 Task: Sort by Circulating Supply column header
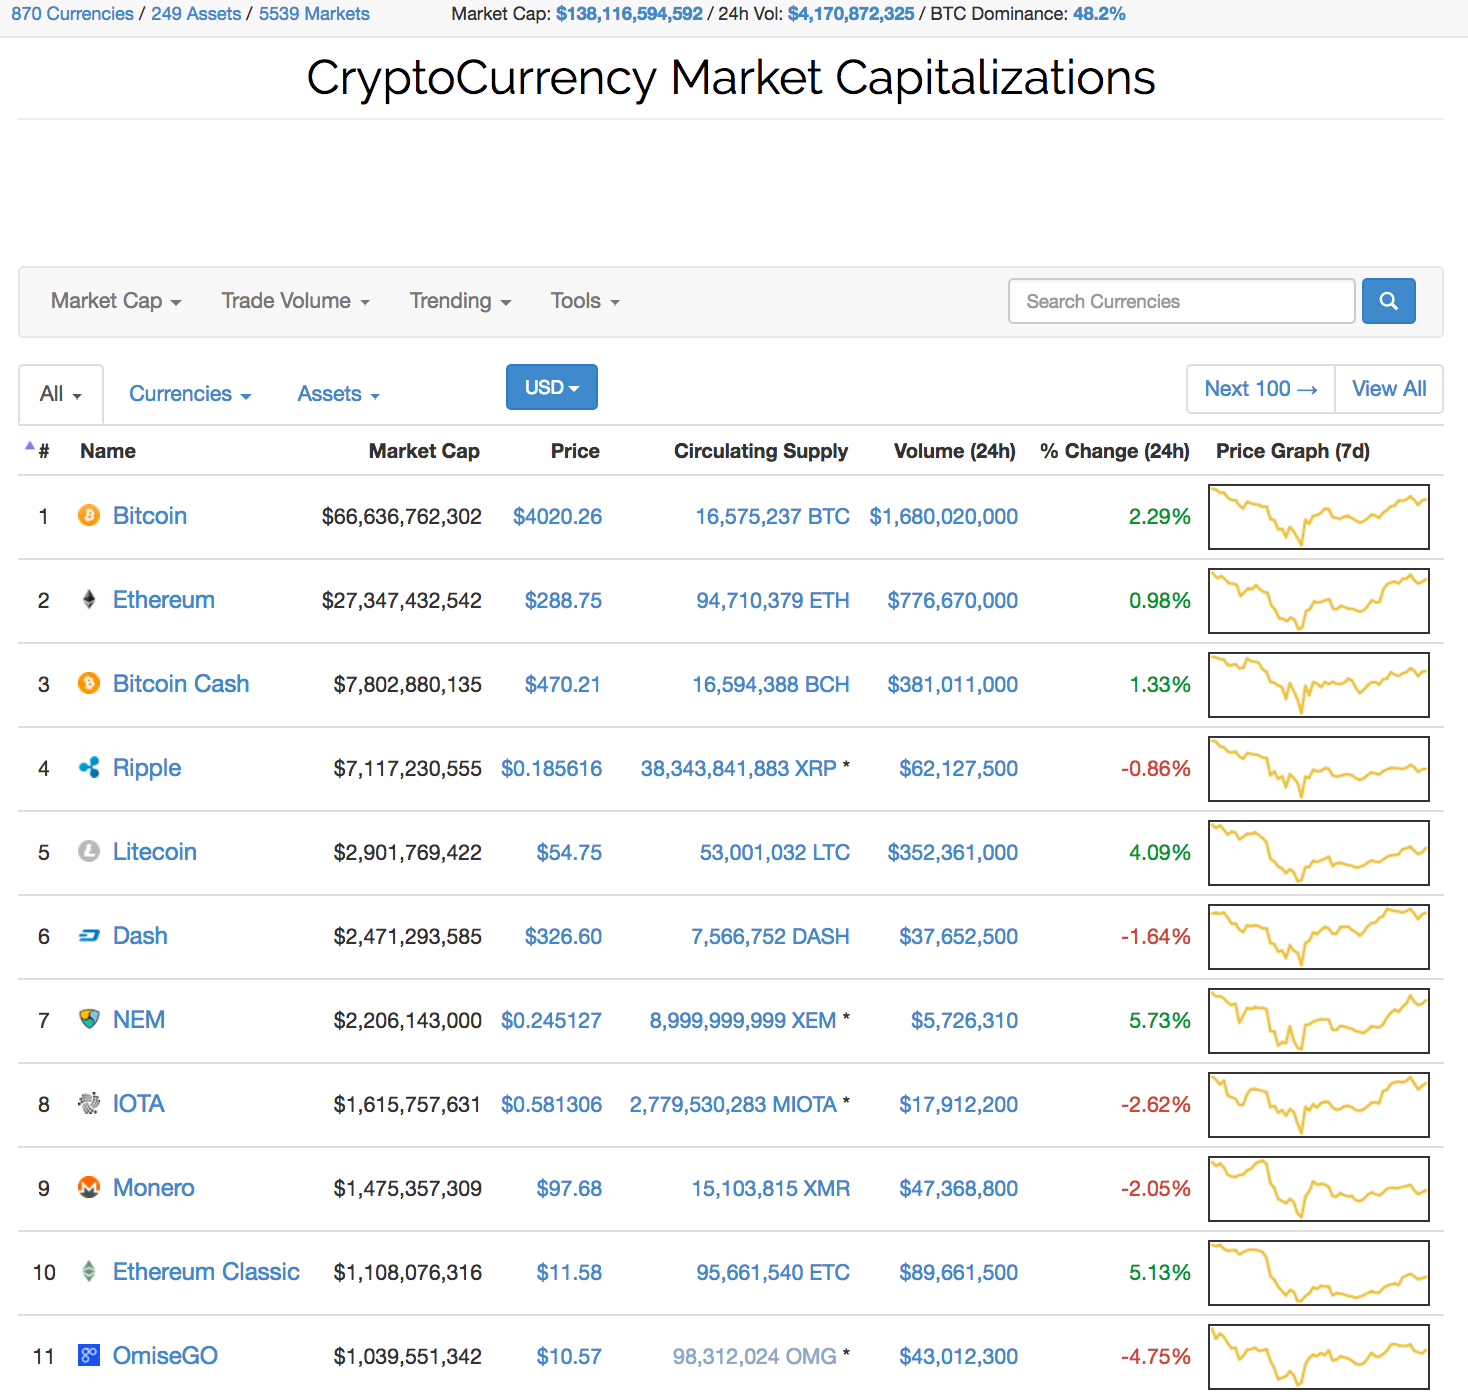tap(761, 451)
